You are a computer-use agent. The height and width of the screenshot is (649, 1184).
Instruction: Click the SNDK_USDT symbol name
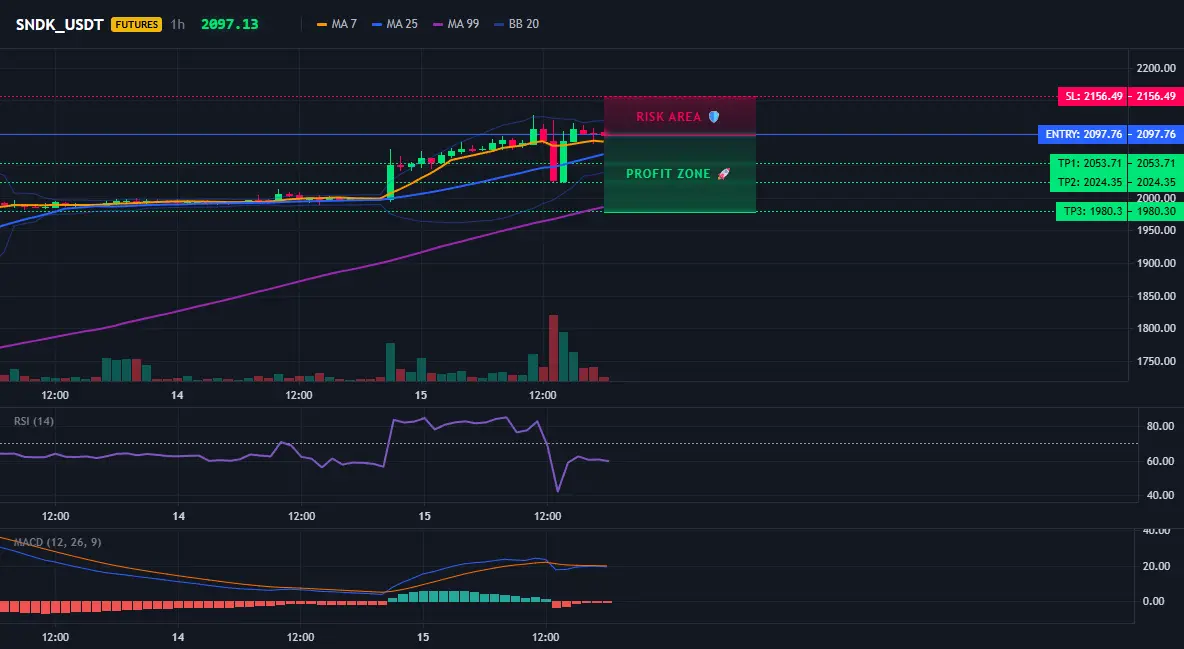[60, 24]
